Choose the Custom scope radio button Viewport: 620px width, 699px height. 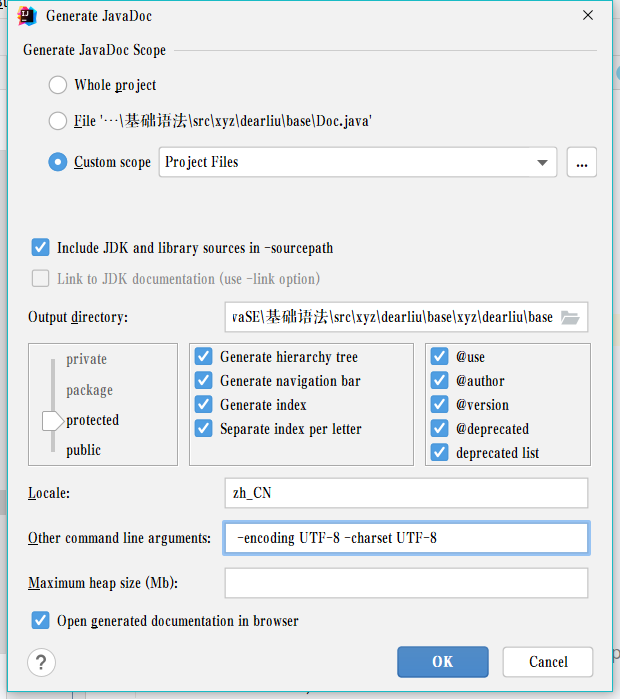point(58,162)
